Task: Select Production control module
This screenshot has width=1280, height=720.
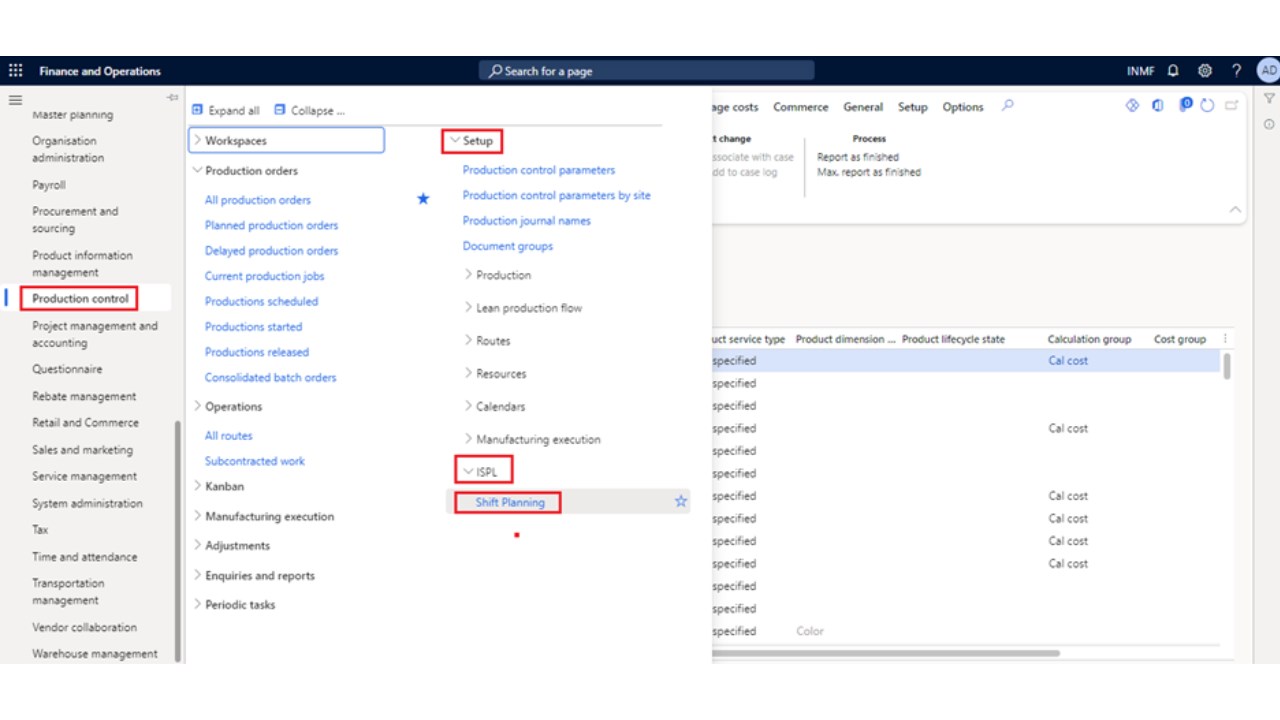Action: [x=80, y=298]
